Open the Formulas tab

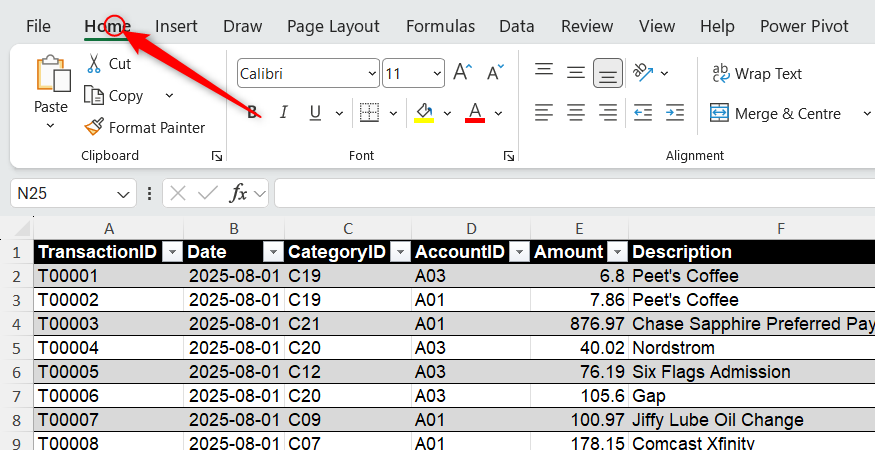(440, 26)
